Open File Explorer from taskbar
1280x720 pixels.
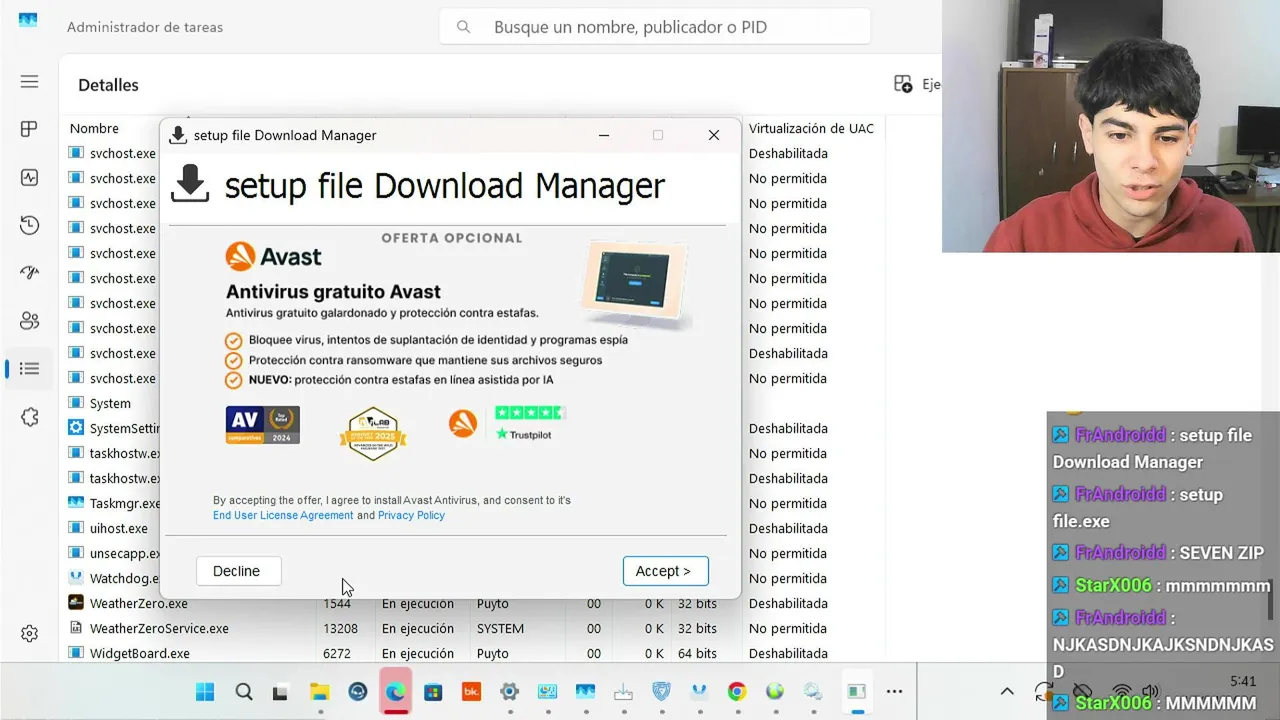coord(319,691)
